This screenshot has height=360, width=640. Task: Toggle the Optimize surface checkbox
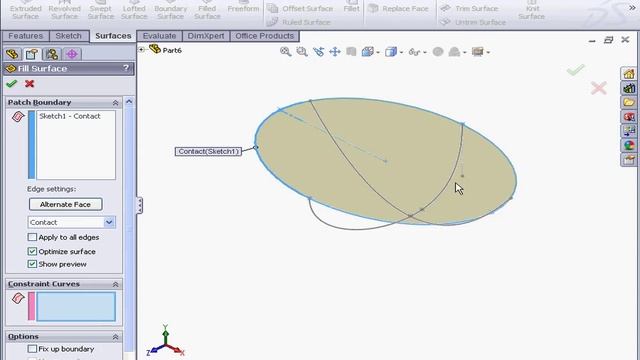[x=32, y=251]
